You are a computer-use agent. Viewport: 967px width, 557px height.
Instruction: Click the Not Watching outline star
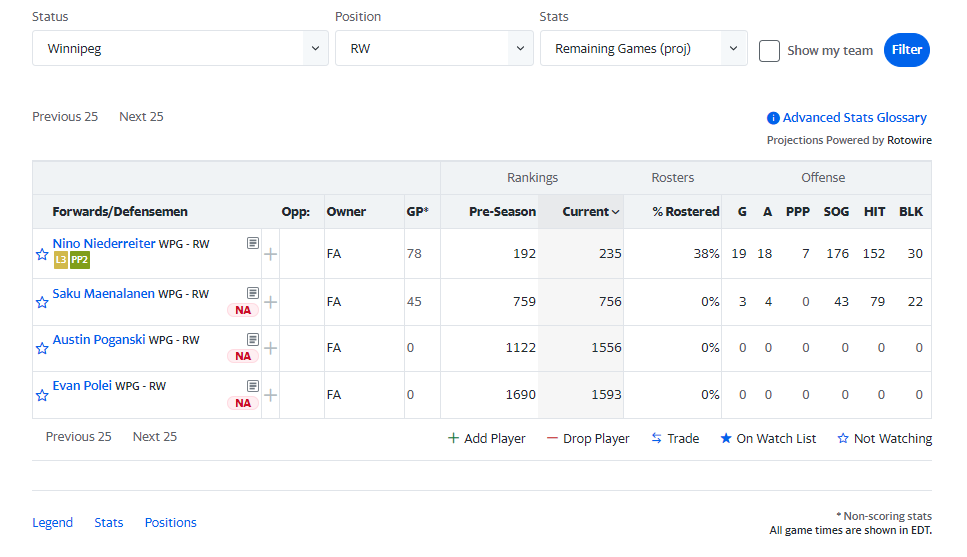[x=843, y=438]
